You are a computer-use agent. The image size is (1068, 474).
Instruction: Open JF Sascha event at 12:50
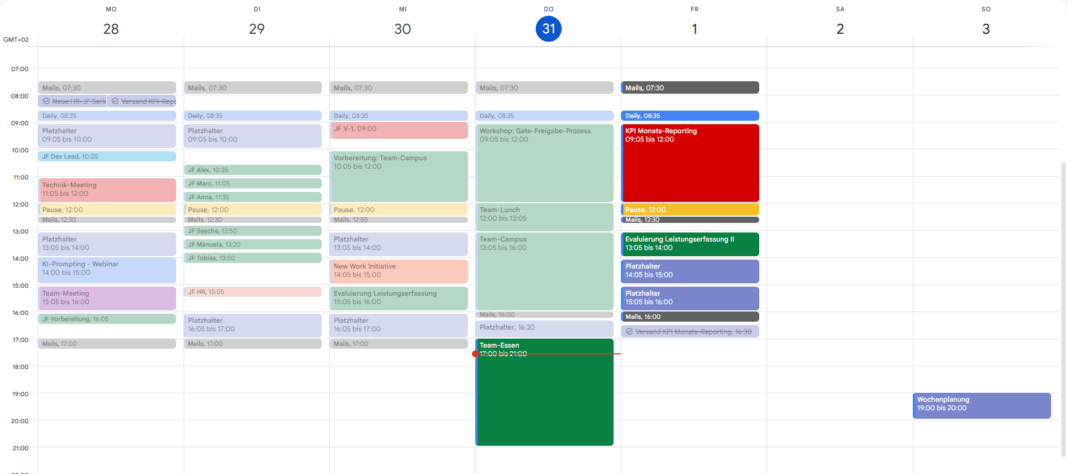(253, 231)
